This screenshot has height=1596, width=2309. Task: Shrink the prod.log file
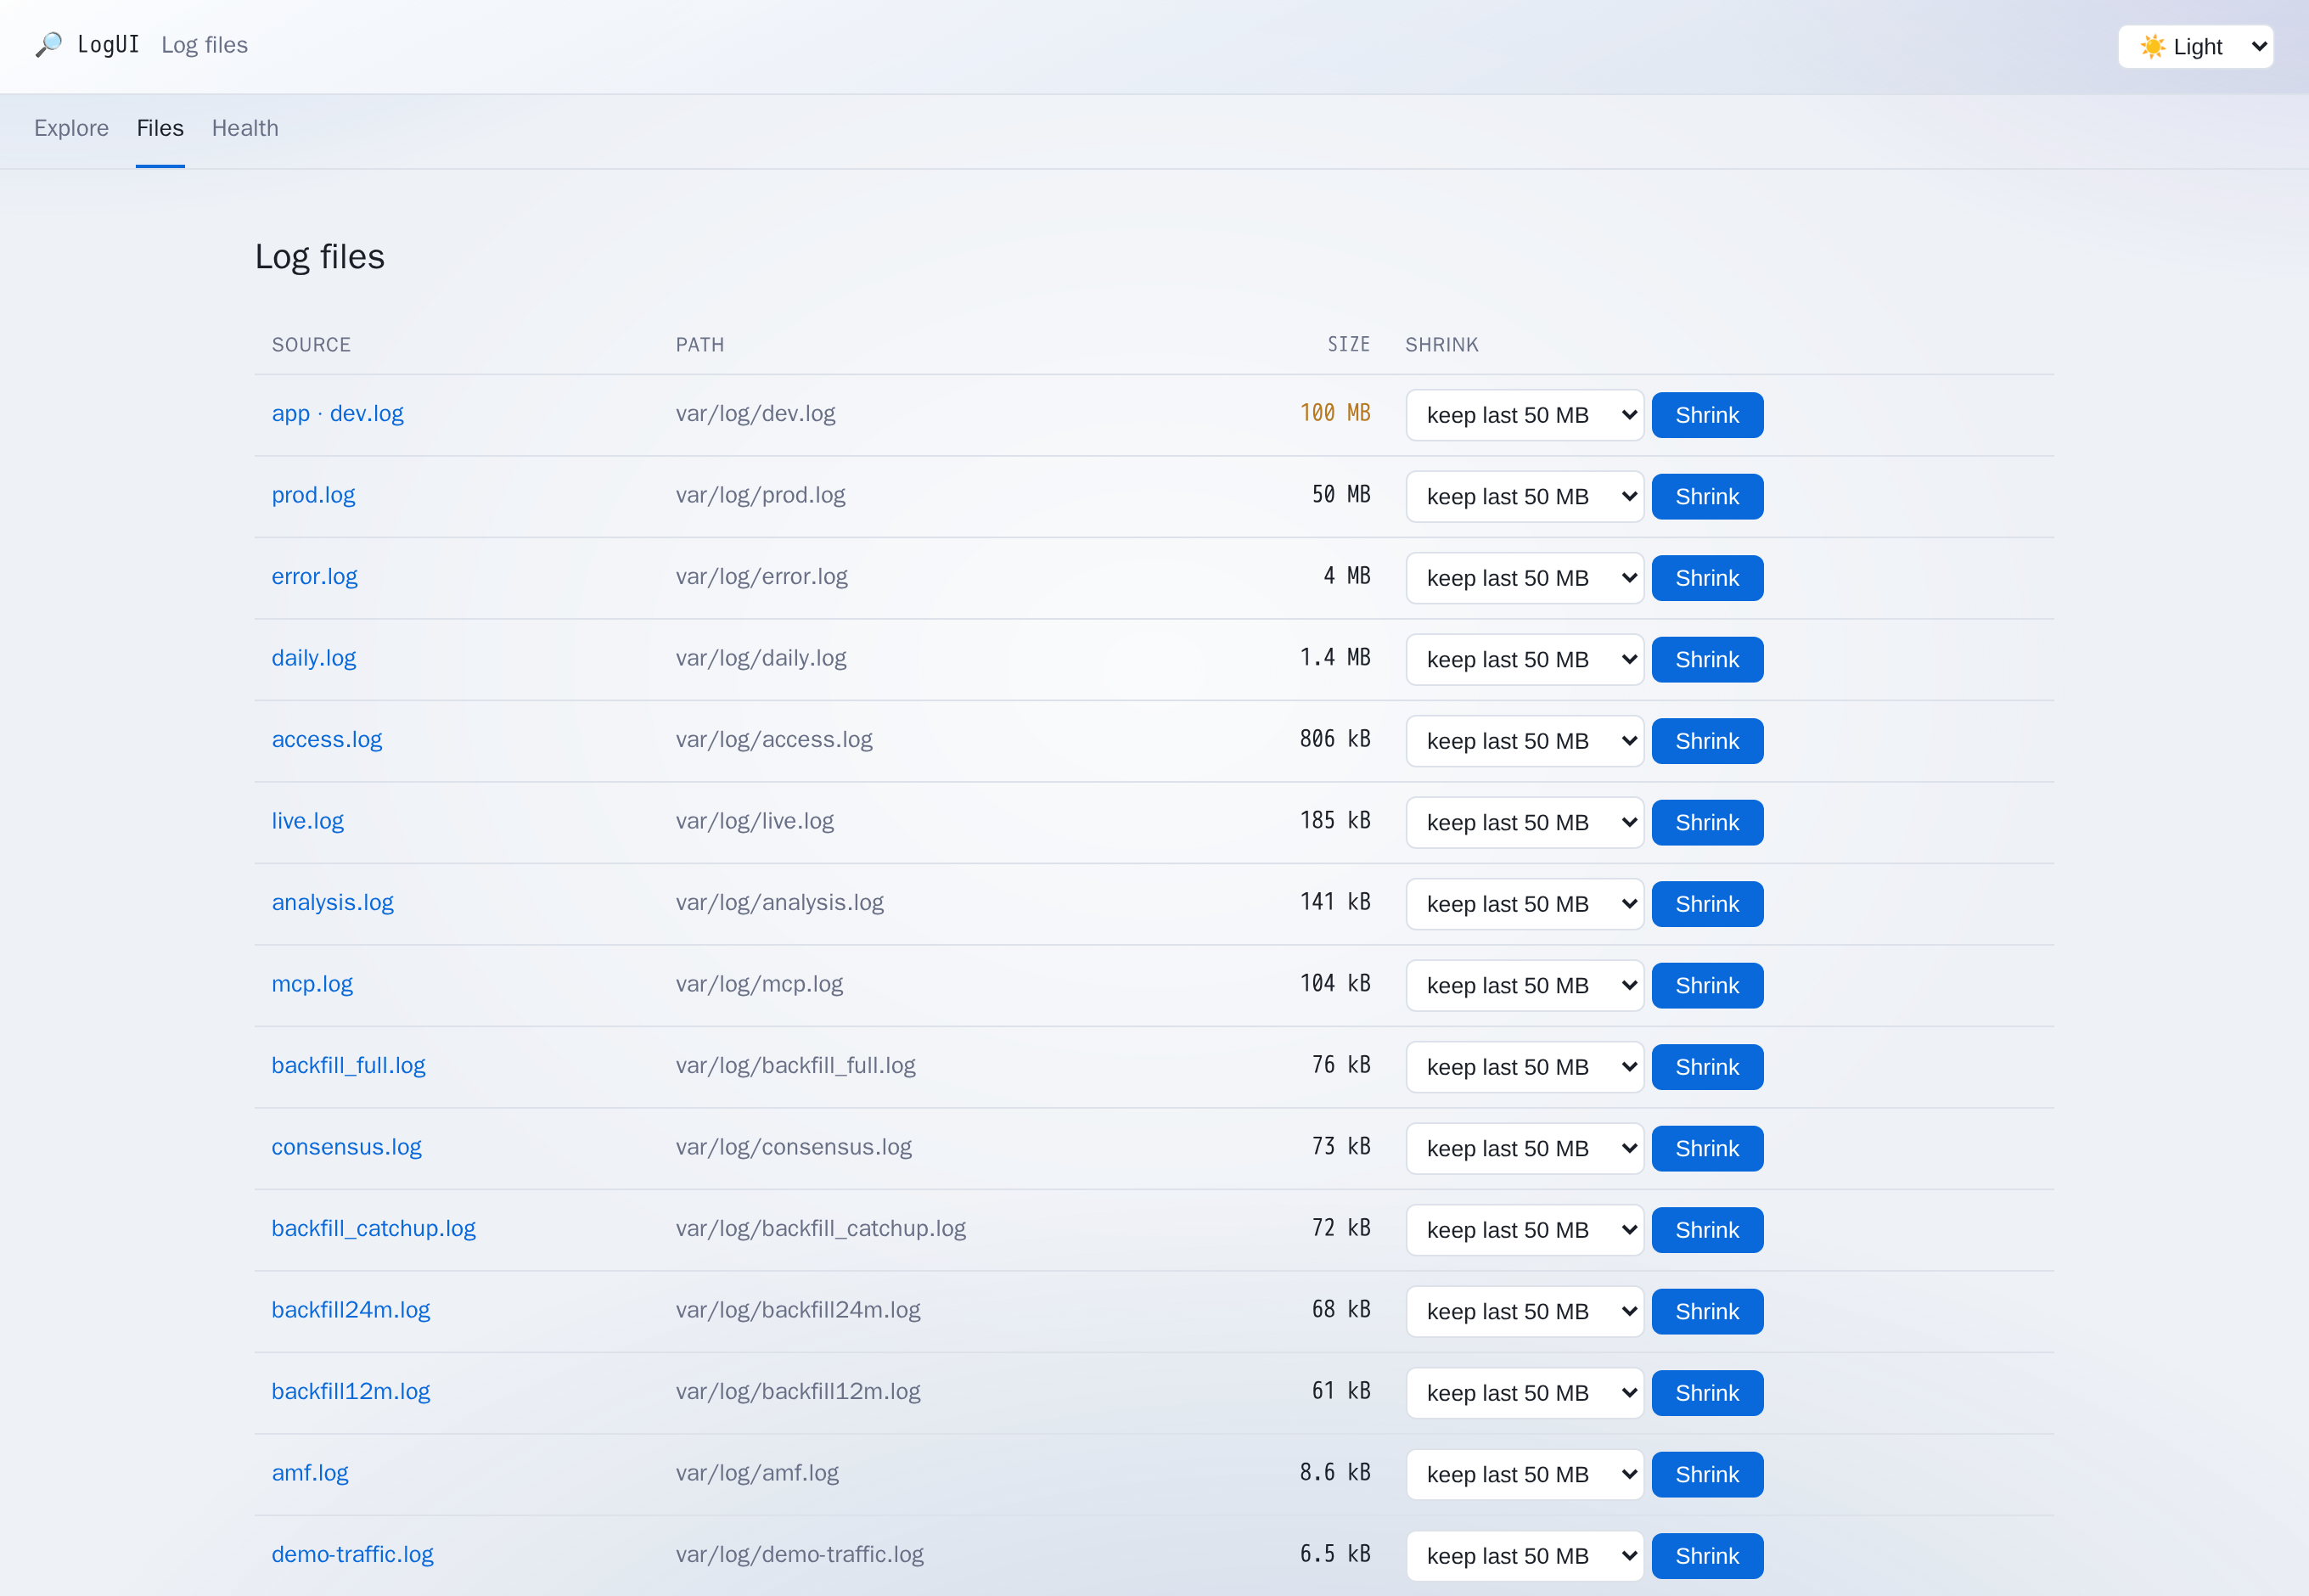point(1707,497)
